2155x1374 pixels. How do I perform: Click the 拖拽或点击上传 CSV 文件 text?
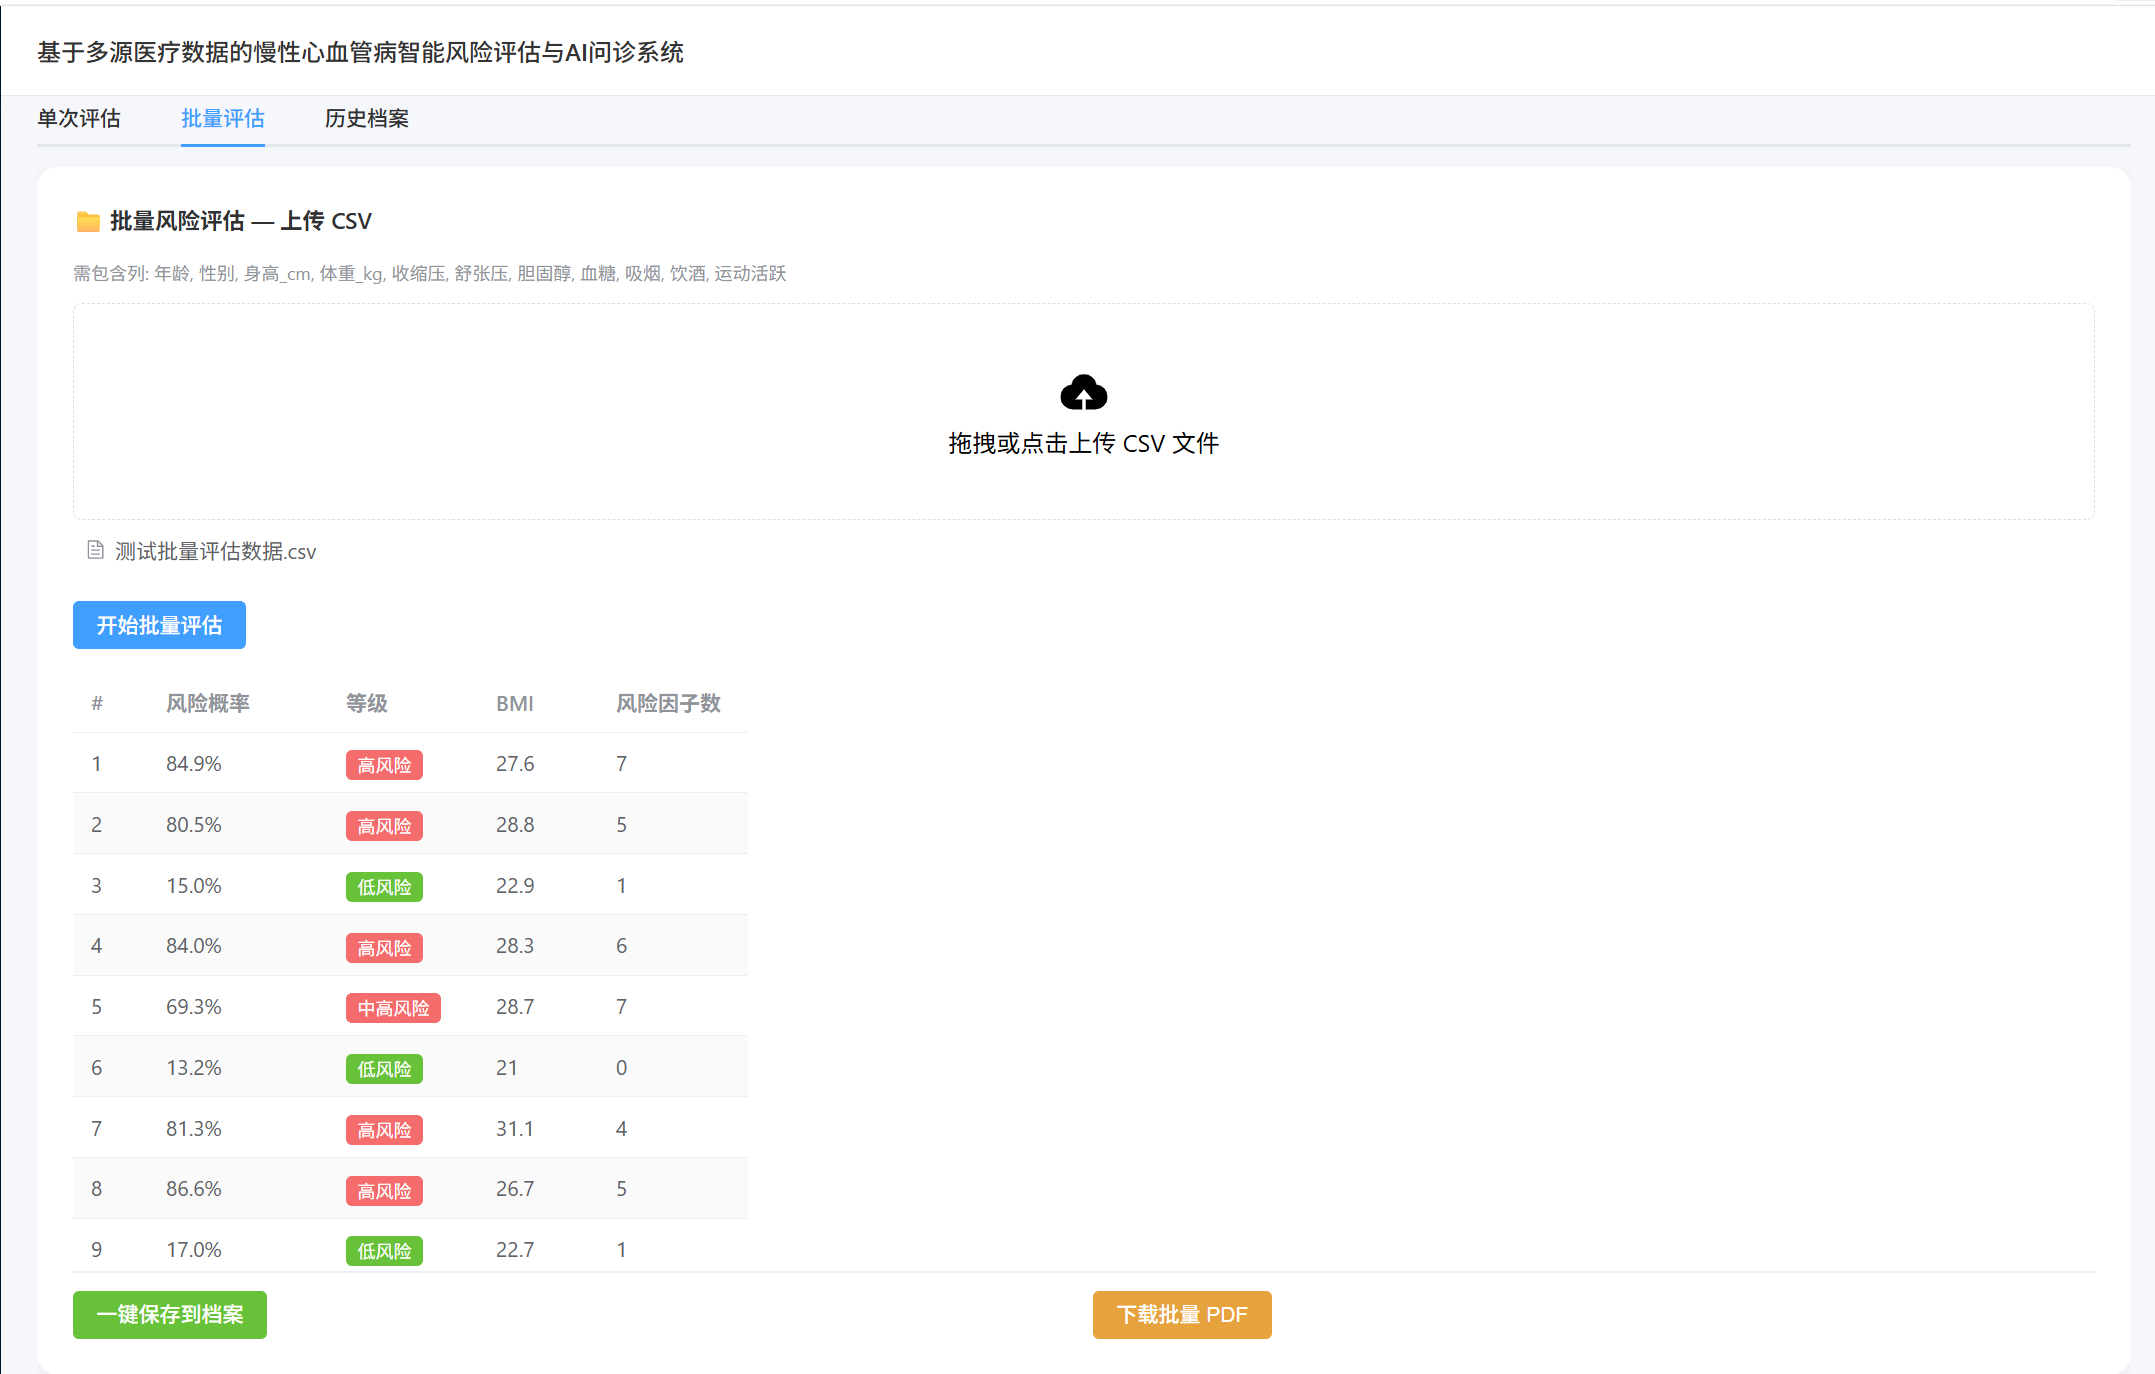pyautogui.click(x=1083, y=443)
